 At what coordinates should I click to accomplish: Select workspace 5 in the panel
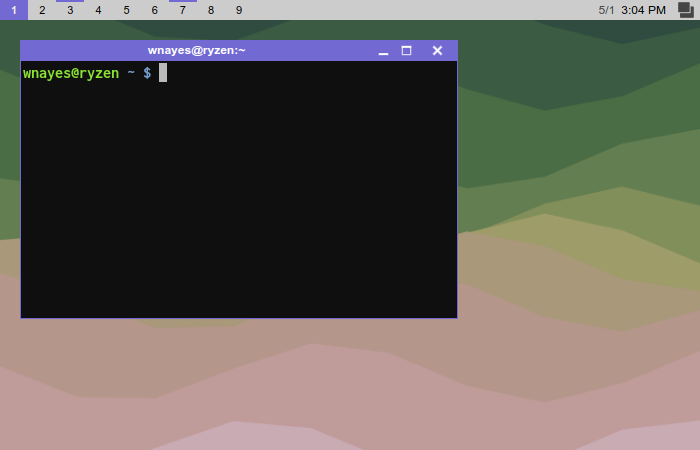[126, 10]
